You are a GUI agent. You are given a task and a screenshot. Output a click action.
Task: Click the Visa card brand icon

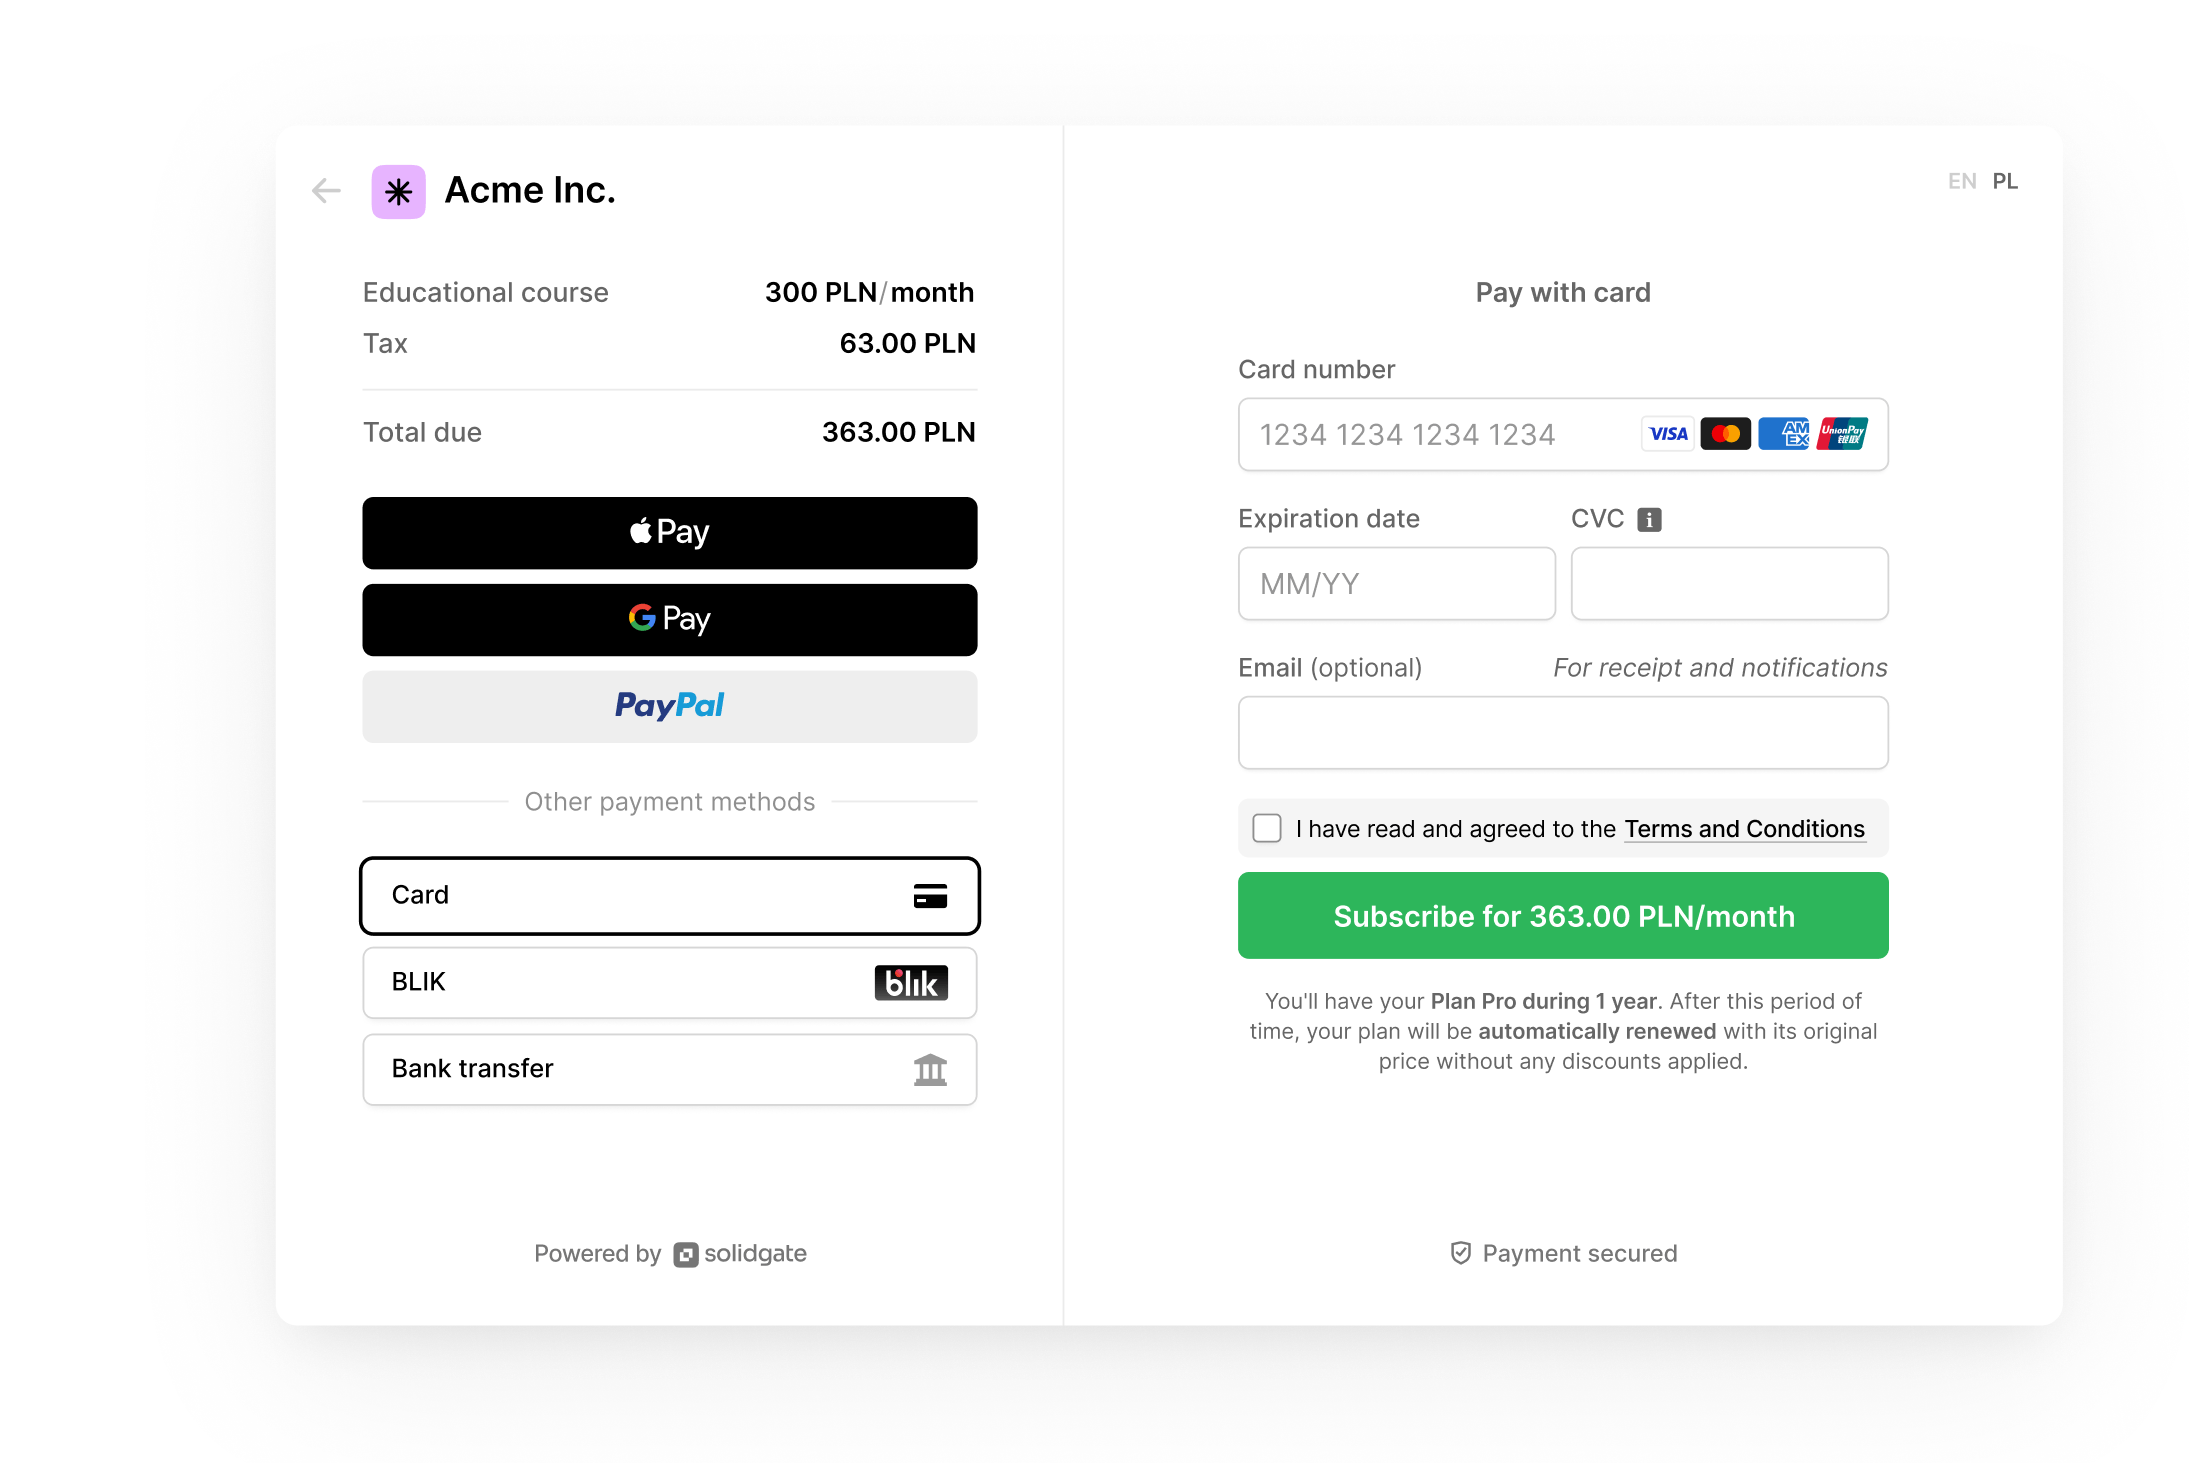coord(1666,433)
